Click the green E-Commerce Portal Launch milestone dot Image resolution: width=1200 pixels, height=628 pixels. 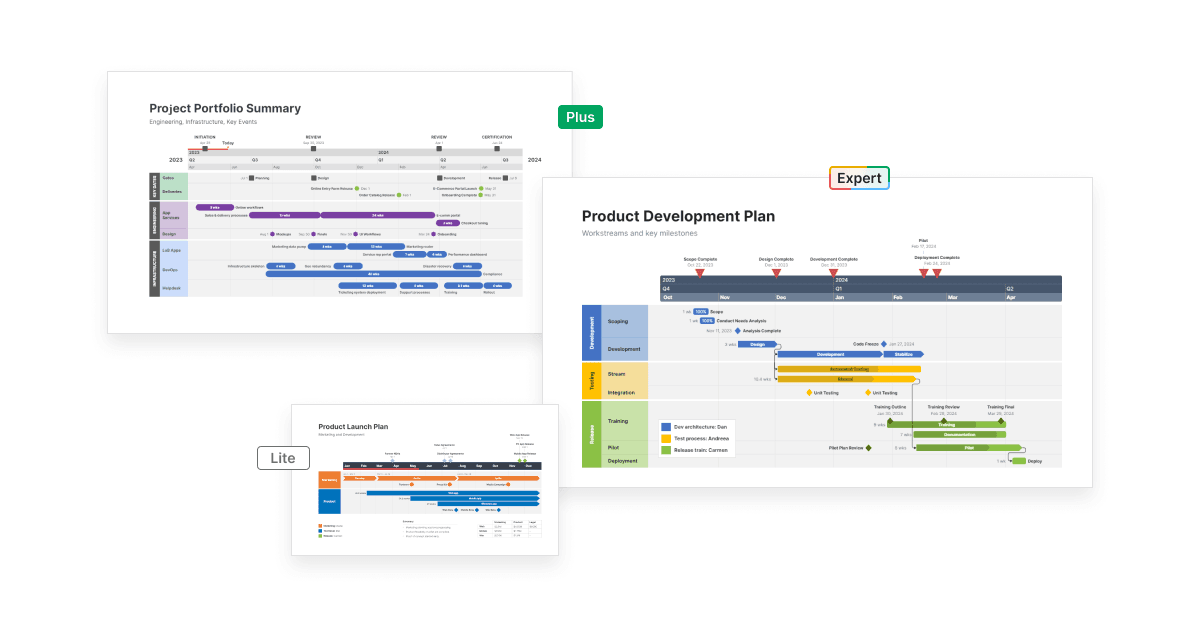coord(481,188)
